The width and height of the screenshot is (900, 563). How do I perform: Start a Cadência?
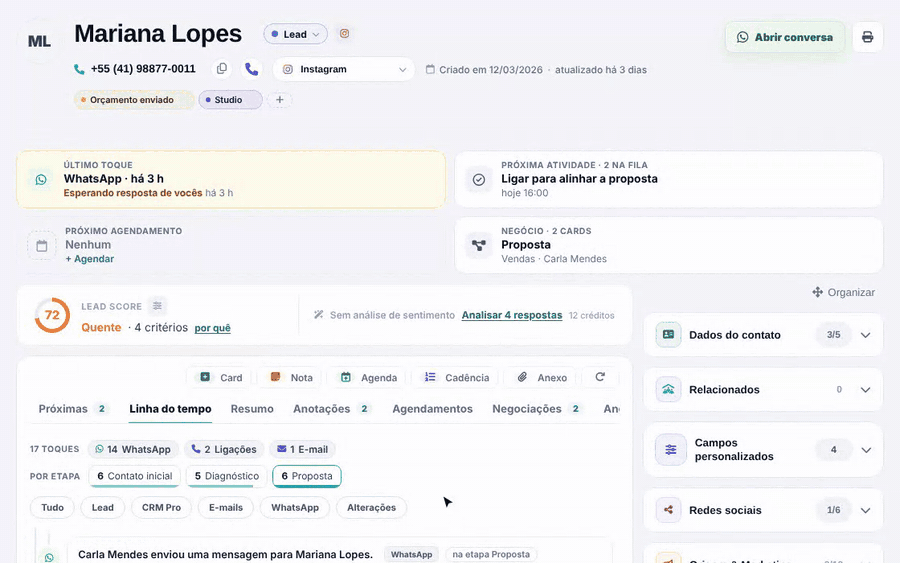[456, 377]
